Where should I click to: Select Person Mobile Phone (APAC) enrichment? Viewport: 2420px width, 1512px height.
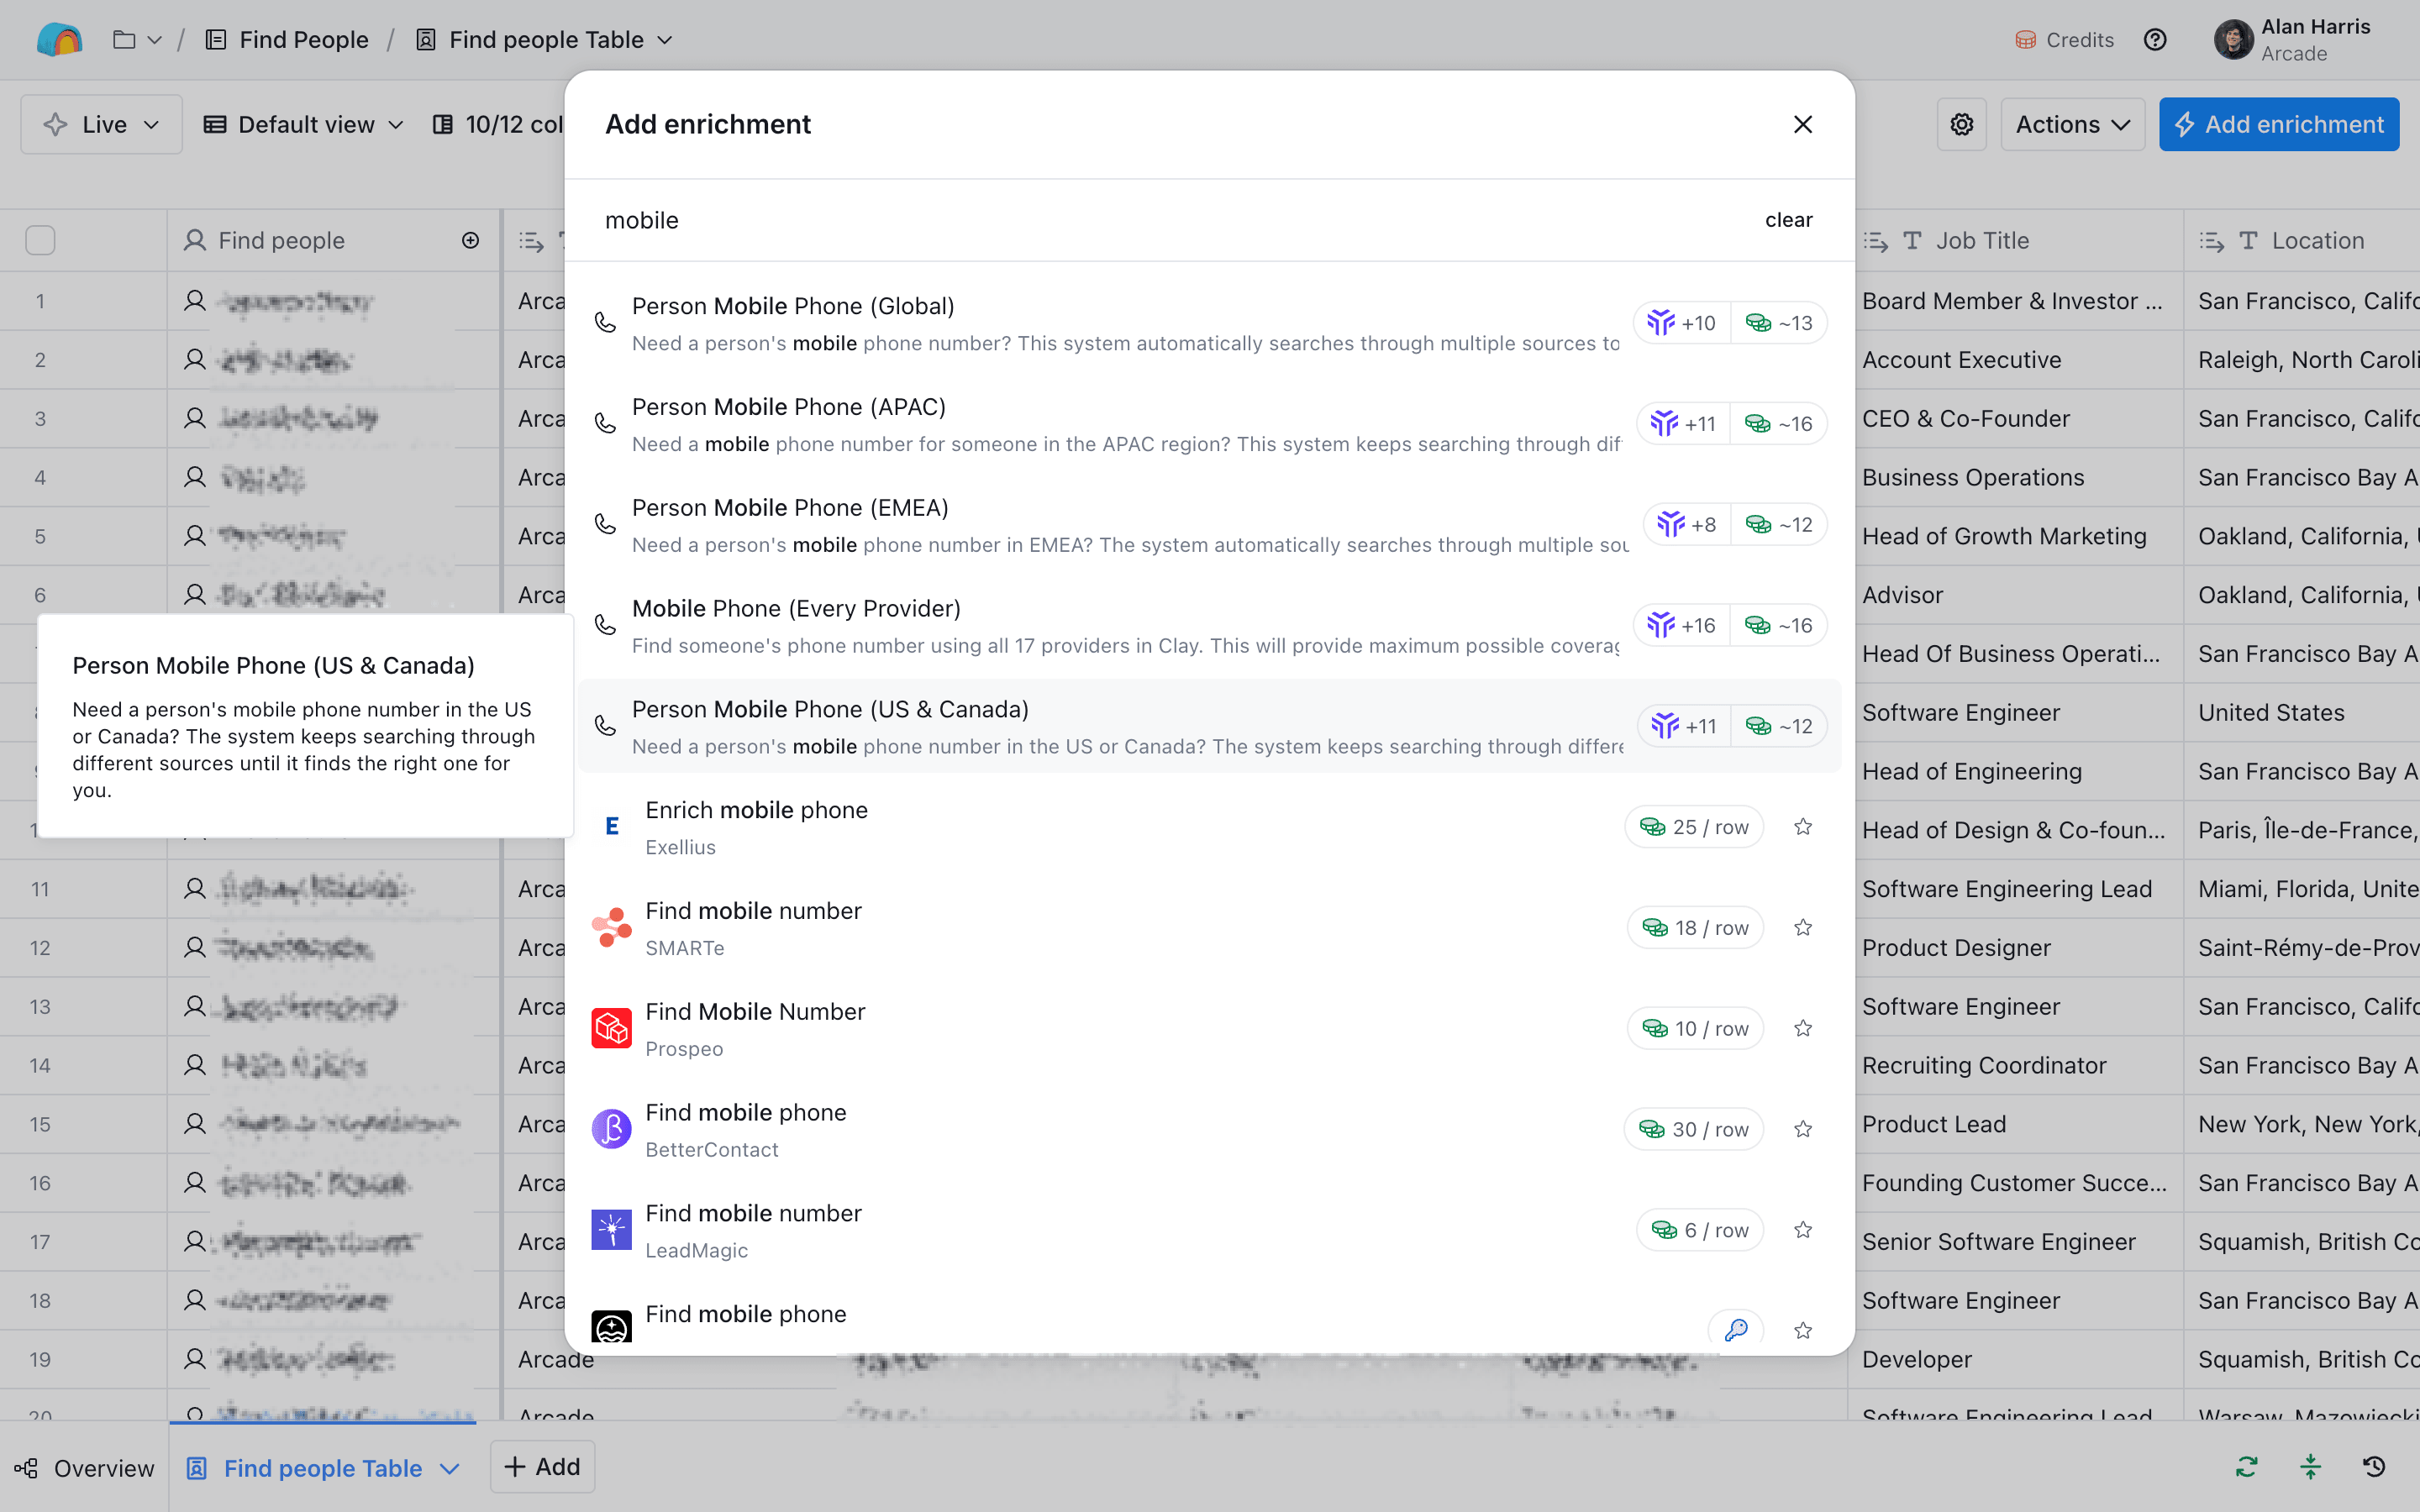tap(1209, 424)
